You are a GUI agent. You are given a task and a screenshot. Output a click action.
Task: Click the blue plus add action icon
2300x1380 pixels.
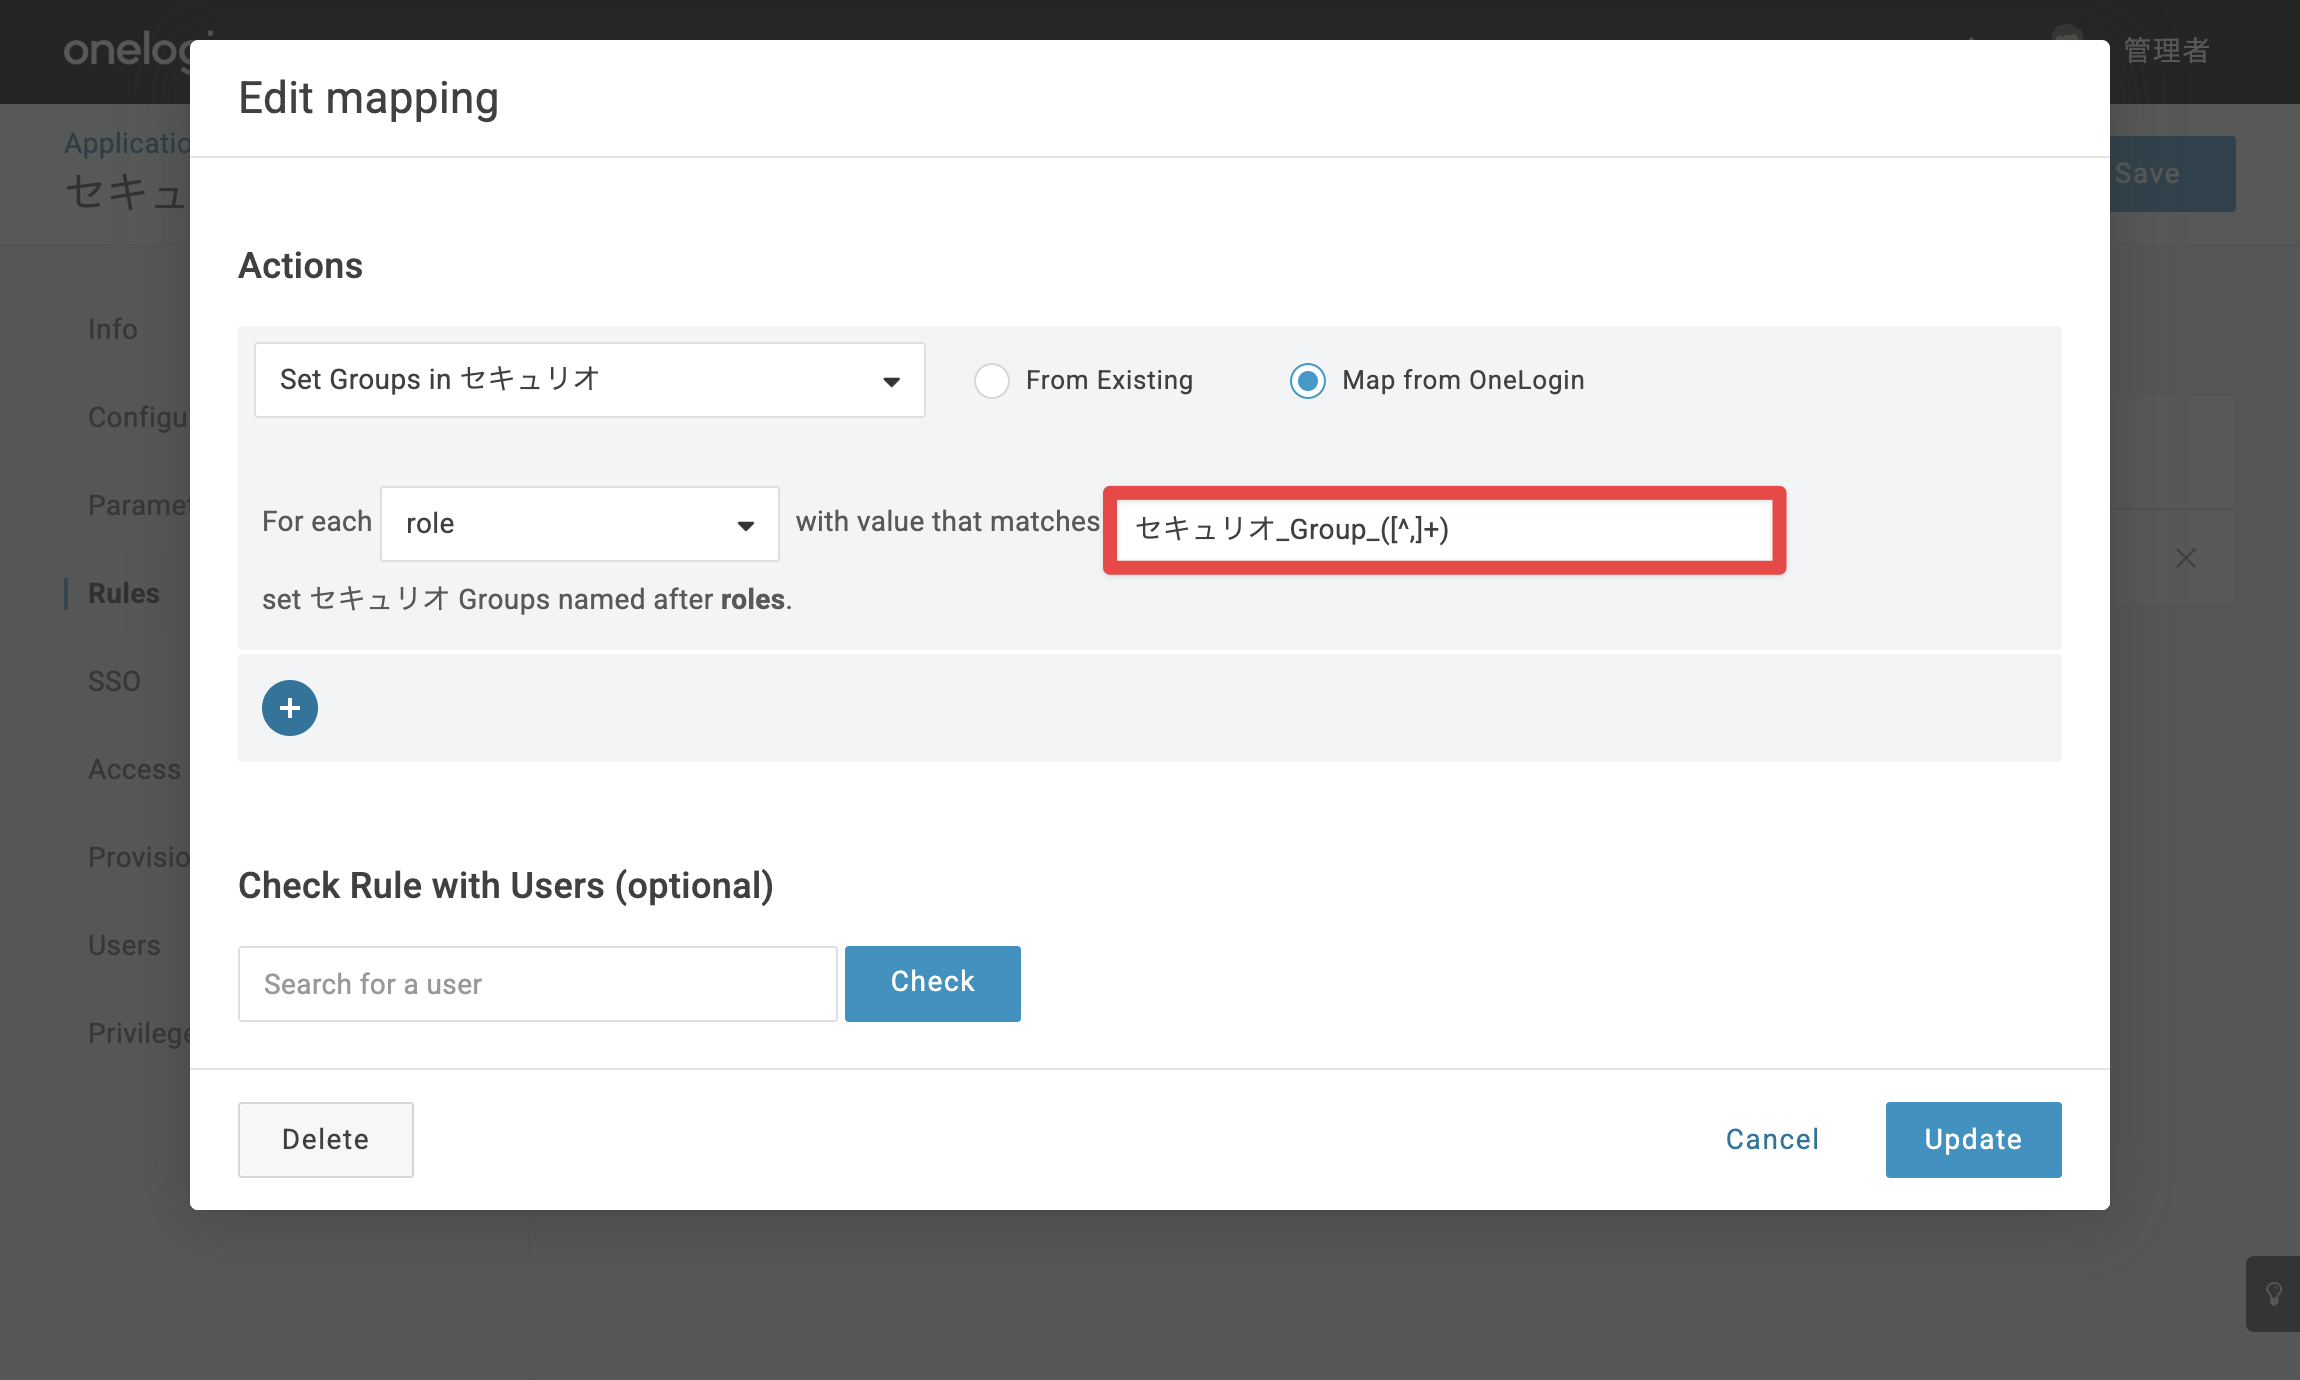tap(290, 708)
